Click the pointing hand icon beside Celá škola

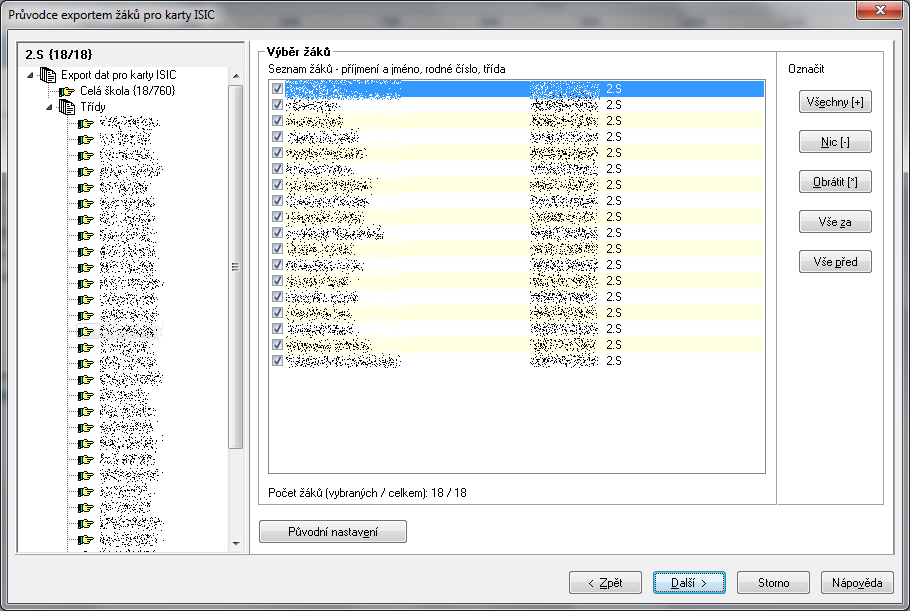pyautogui.click(x=67, y=91)
